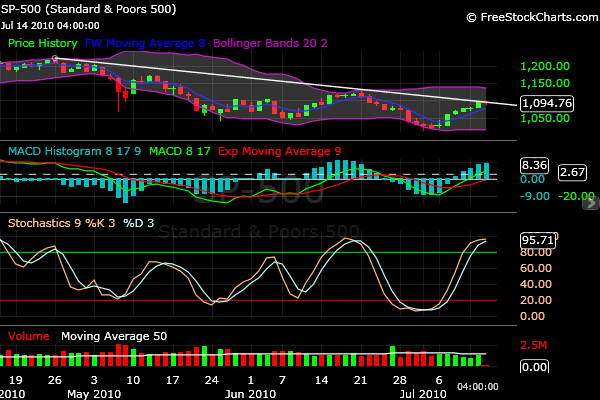Click the Moving Average 50 label
Viewport: 600px width, 400px height.
(x=114, y=336)
